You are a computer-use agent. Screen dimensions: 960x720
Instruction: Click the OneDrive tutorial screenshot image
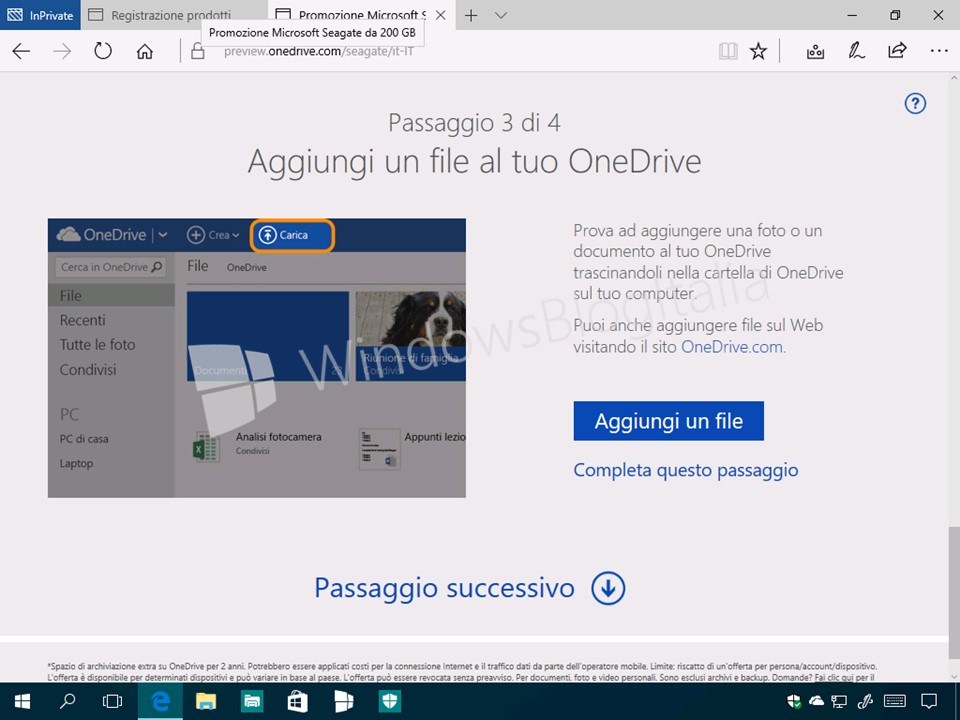click(x=257, y=358)
